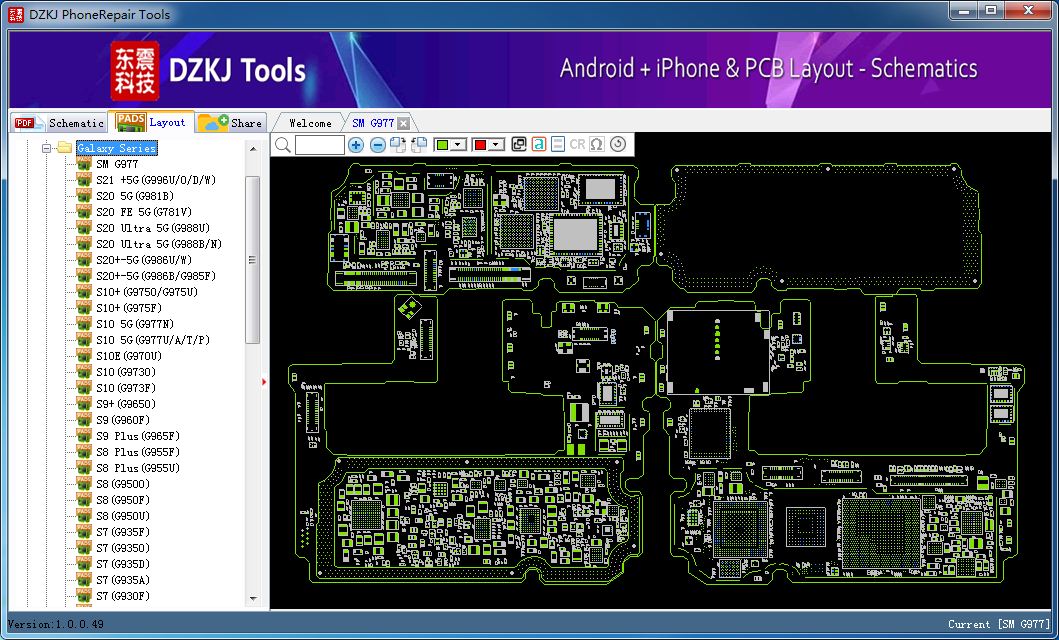
Task: Open S20 Ultra 5G(G988B/N) layout
Action: 159,244
